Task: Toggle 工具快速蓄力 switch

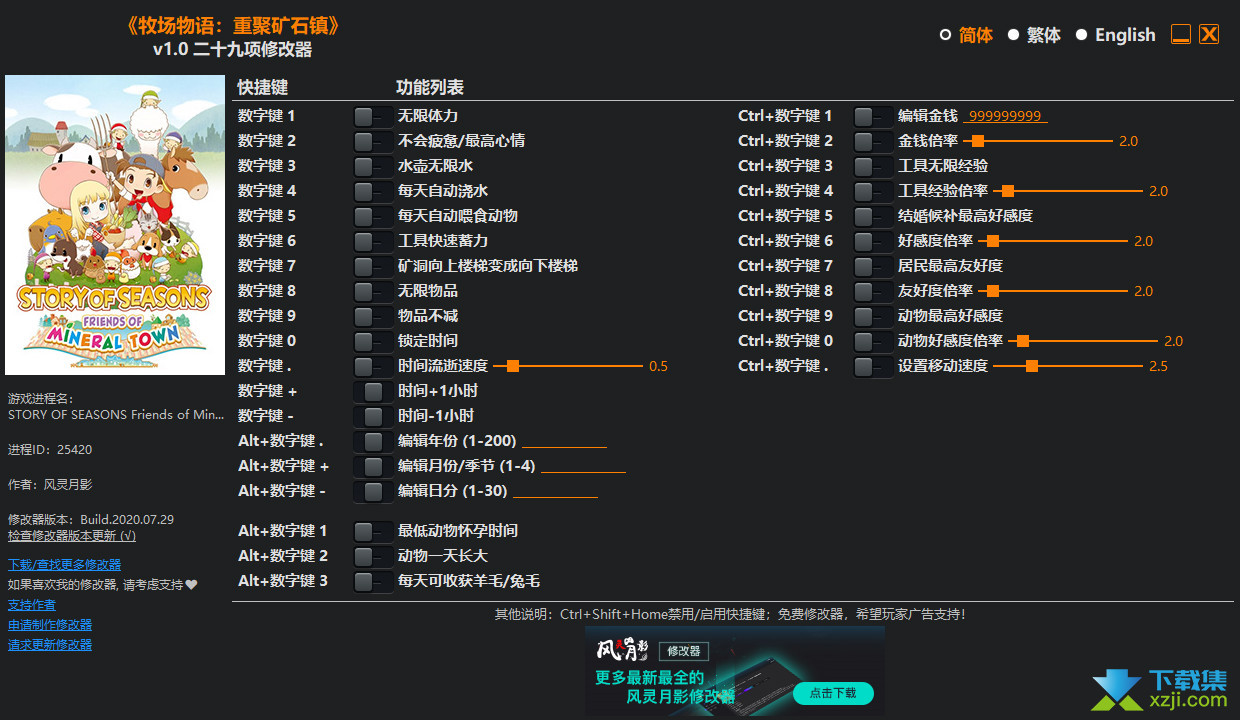Action: click(373, 241)
